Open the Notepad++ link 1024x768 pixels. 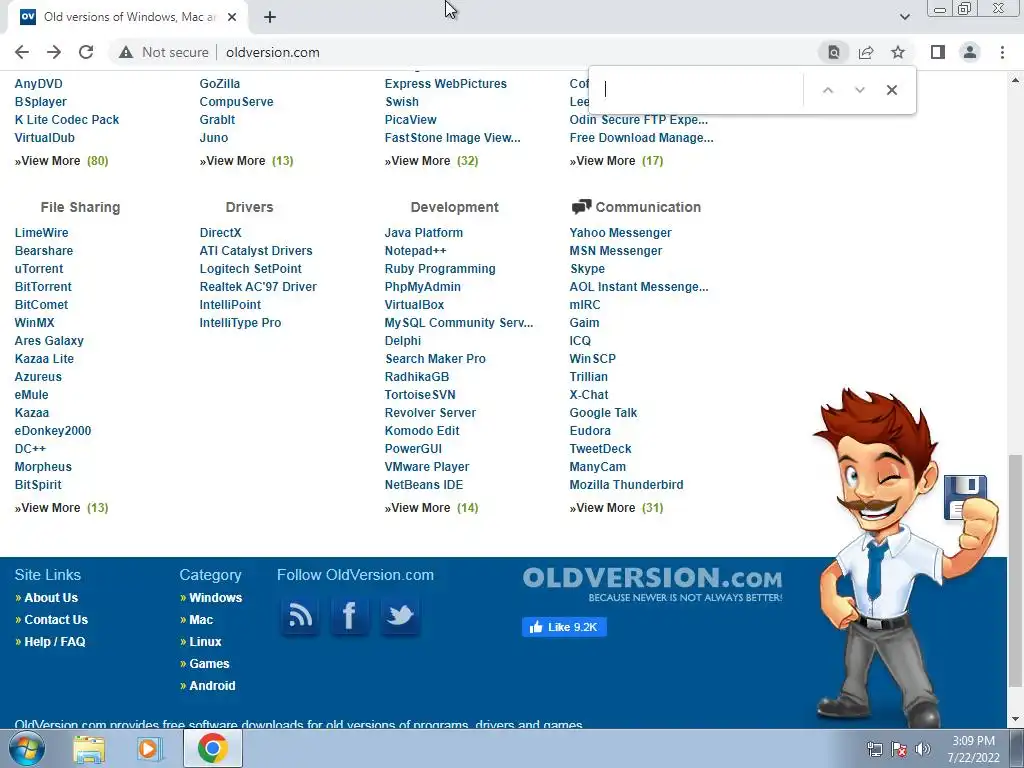point(415,251)
